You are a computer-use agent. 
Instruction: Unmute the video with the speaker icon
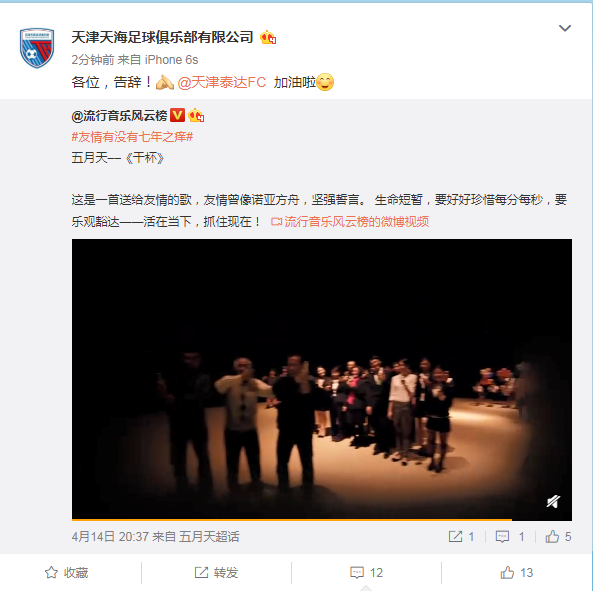(x=553, y=502)
